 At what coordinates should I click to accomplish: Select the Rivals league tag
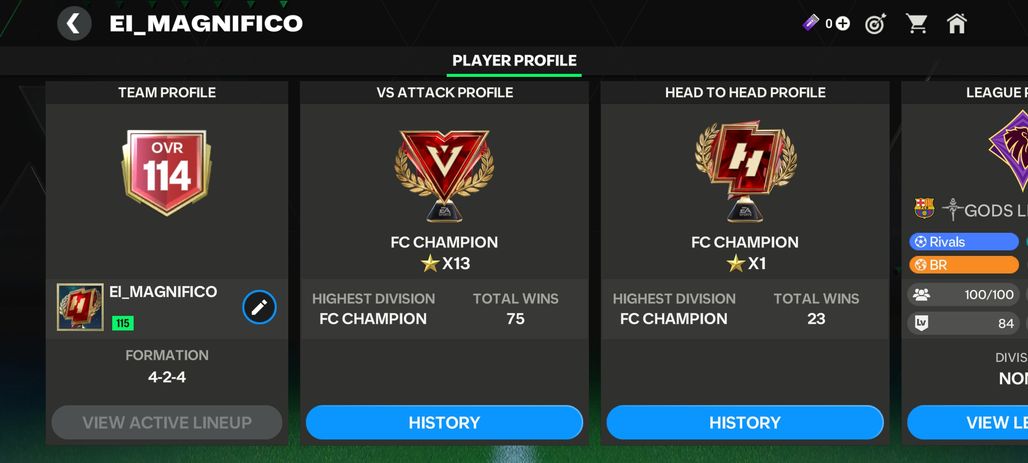(x=964, y=242)
